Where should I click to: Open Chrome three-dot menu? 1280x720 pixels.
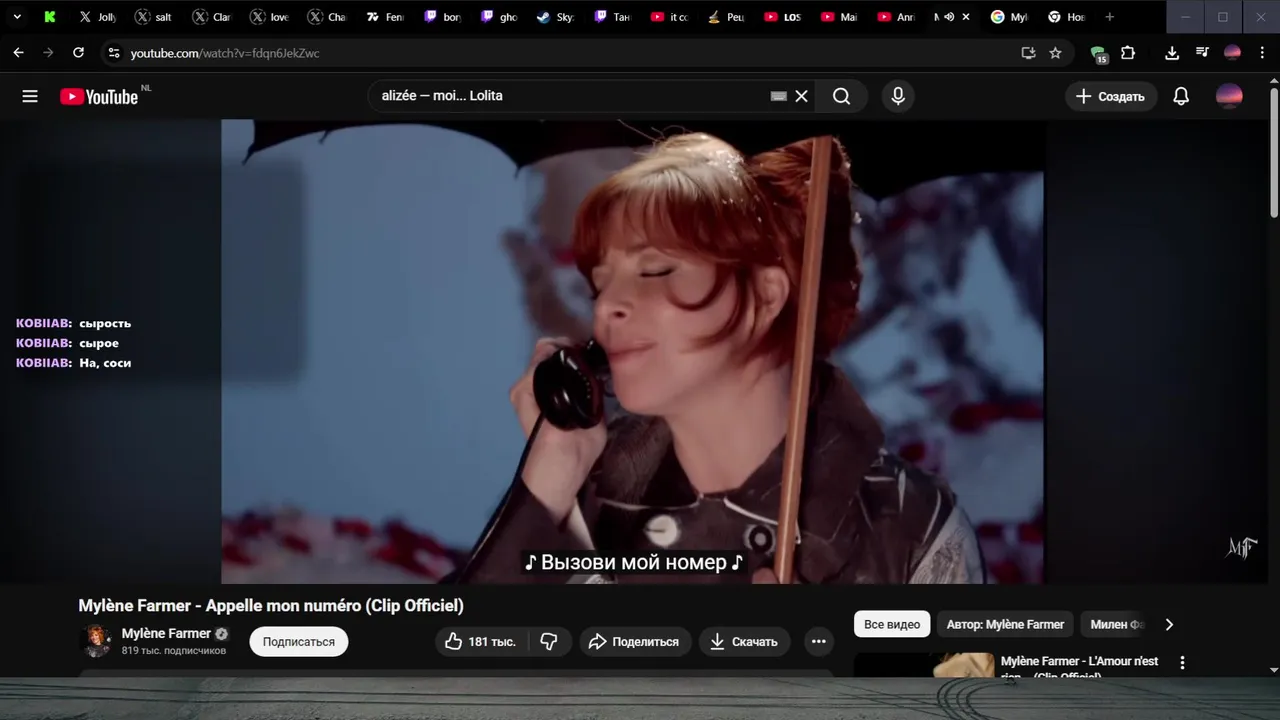[x=1262, y=53]
